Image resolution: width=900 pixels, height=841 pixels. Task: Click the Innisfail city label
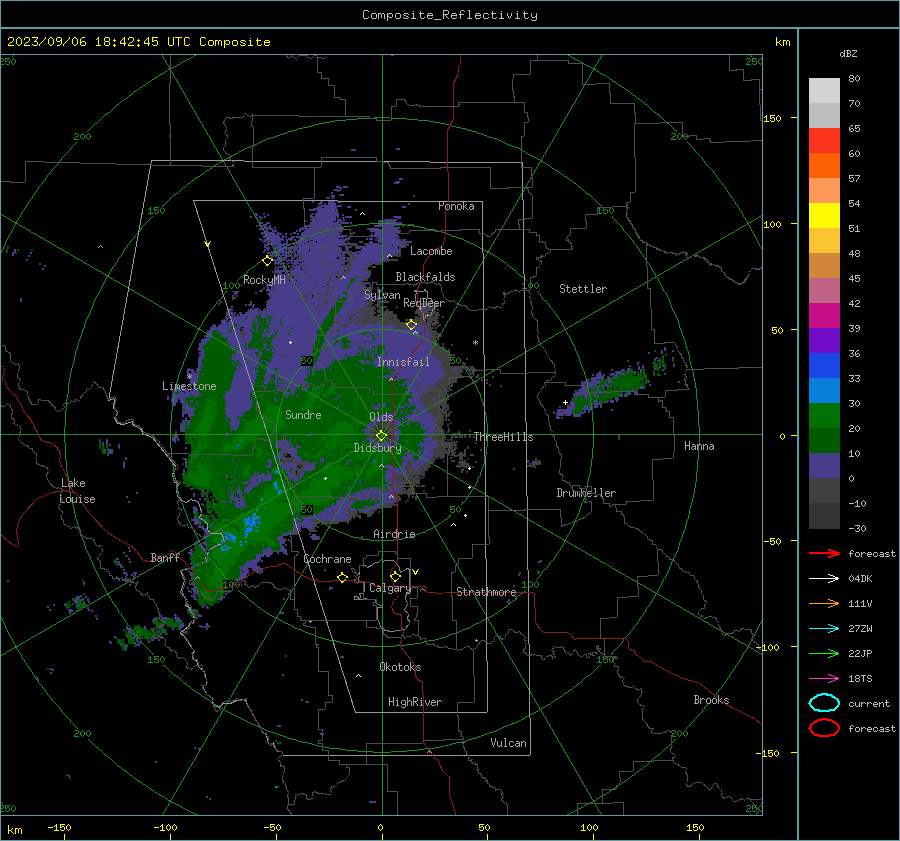coord(403,362)
